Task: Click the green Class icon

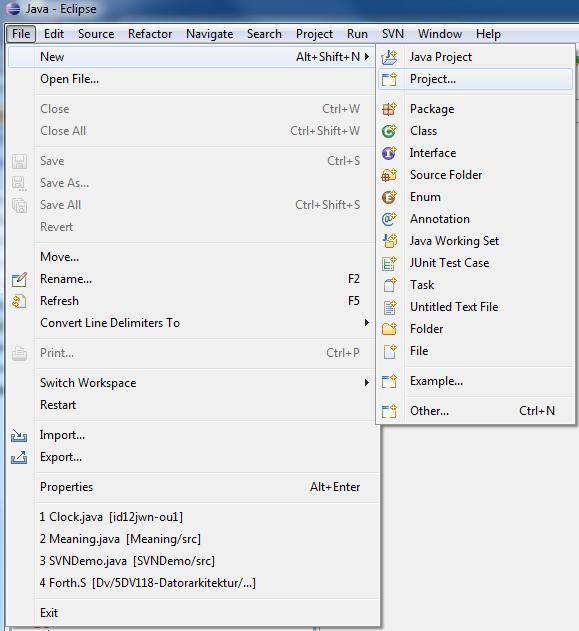Action: pos(389,131)
